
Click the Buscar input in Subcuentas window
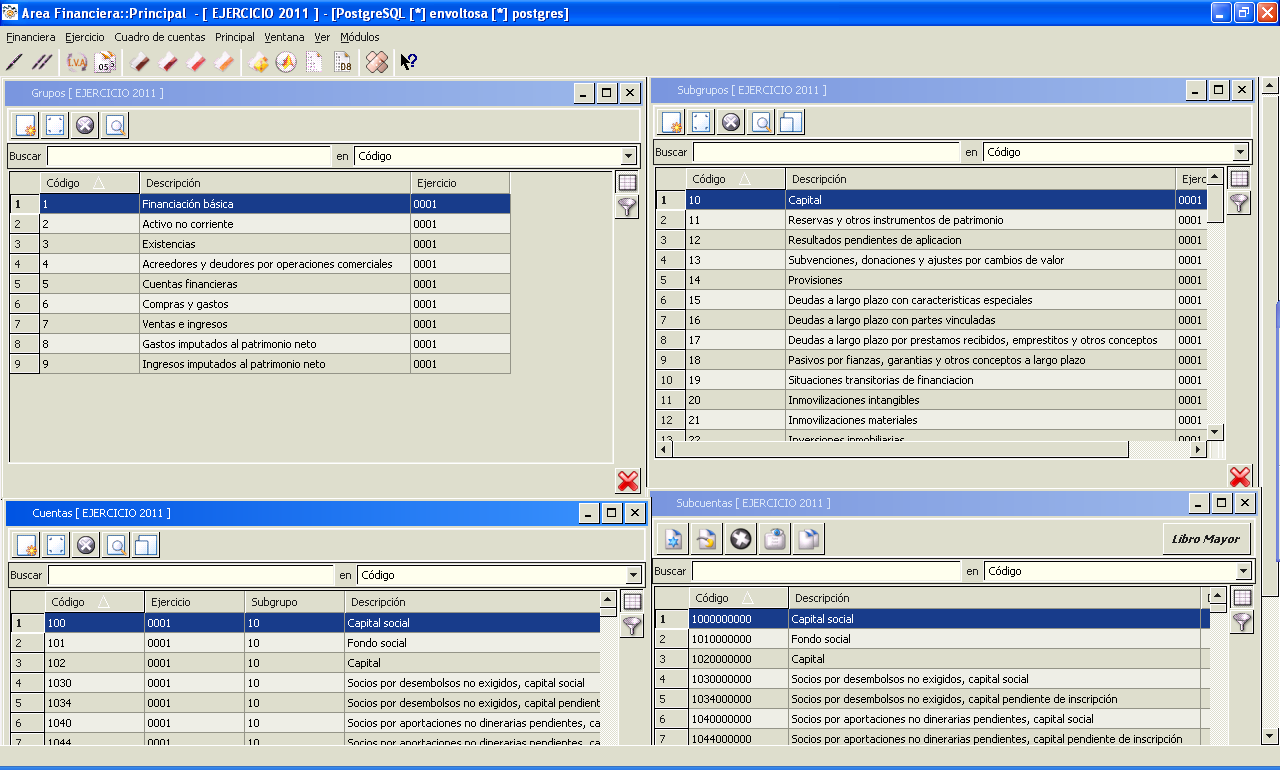826,571
